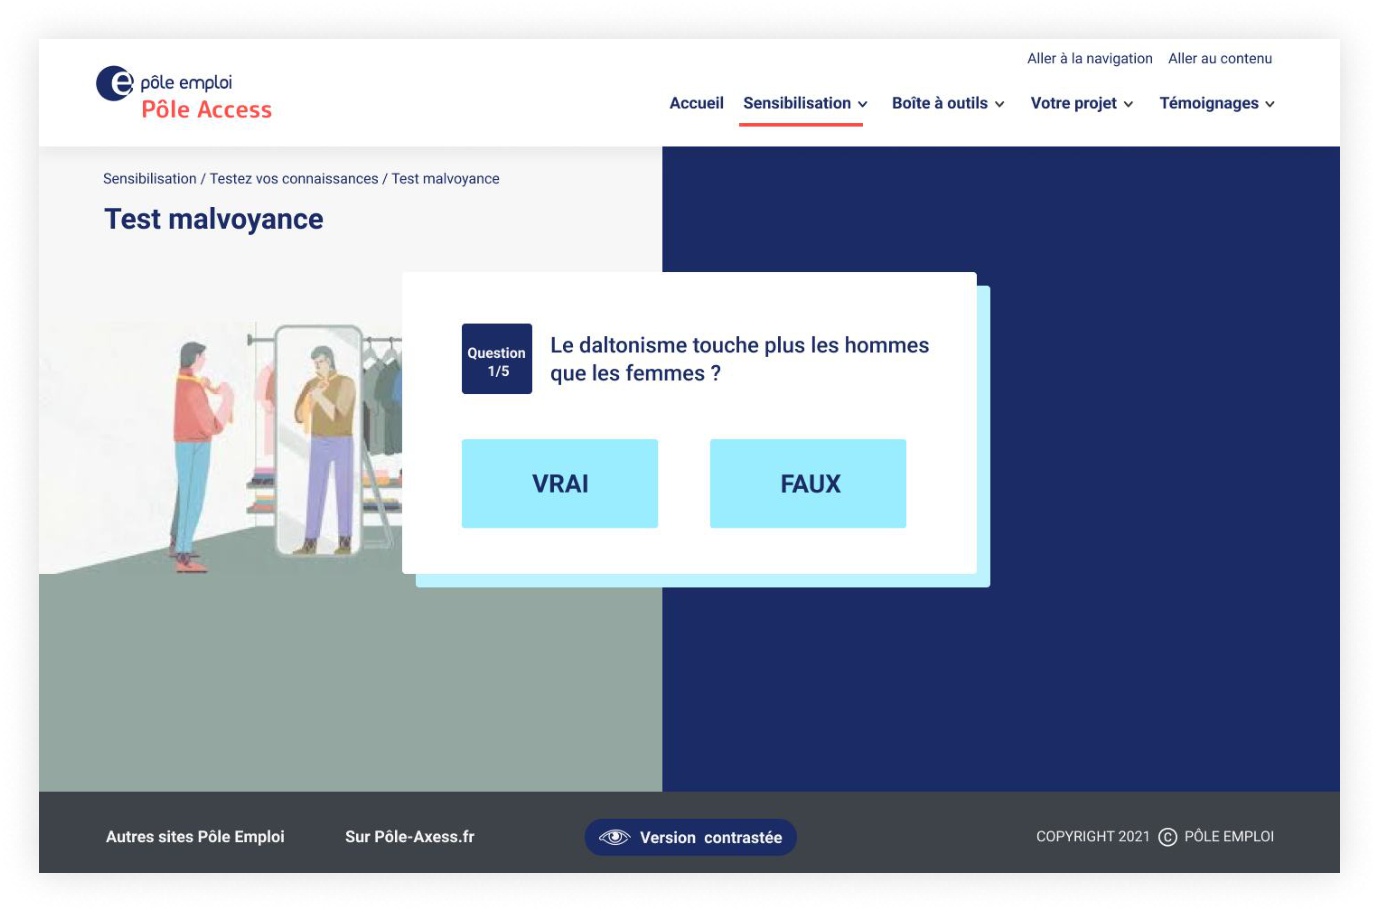Open the Sensibilisation menu item
The image size is (1379, 912).
pyautogui.click(x=797, y=103)
